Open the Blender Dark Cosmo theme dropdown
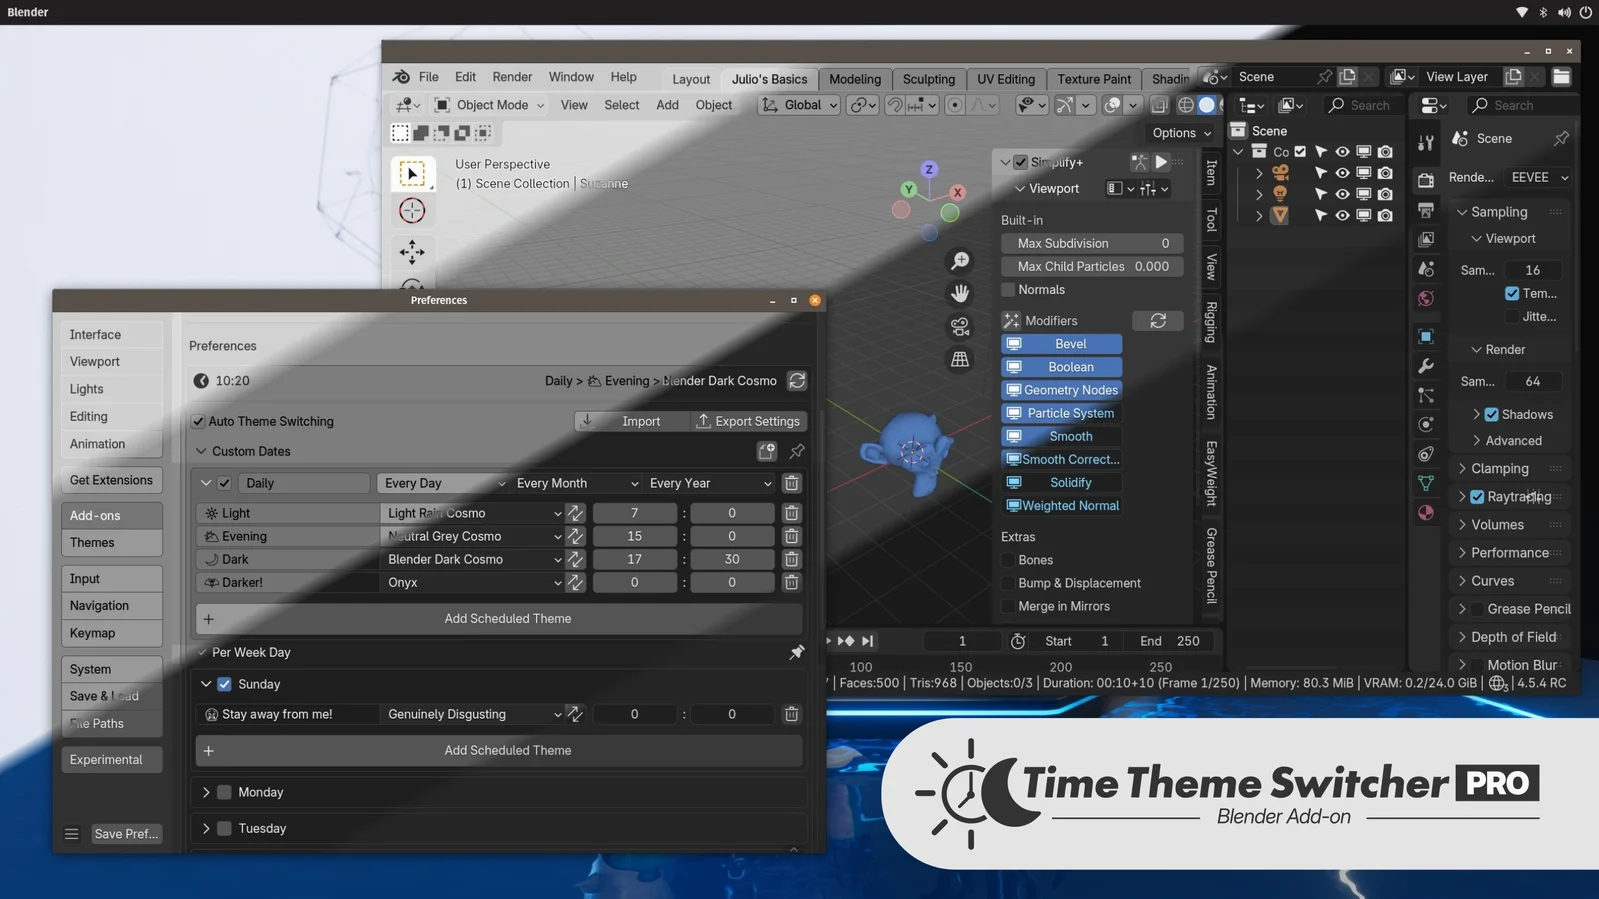This screenshot has height=899, width=1599. (473, 559)
